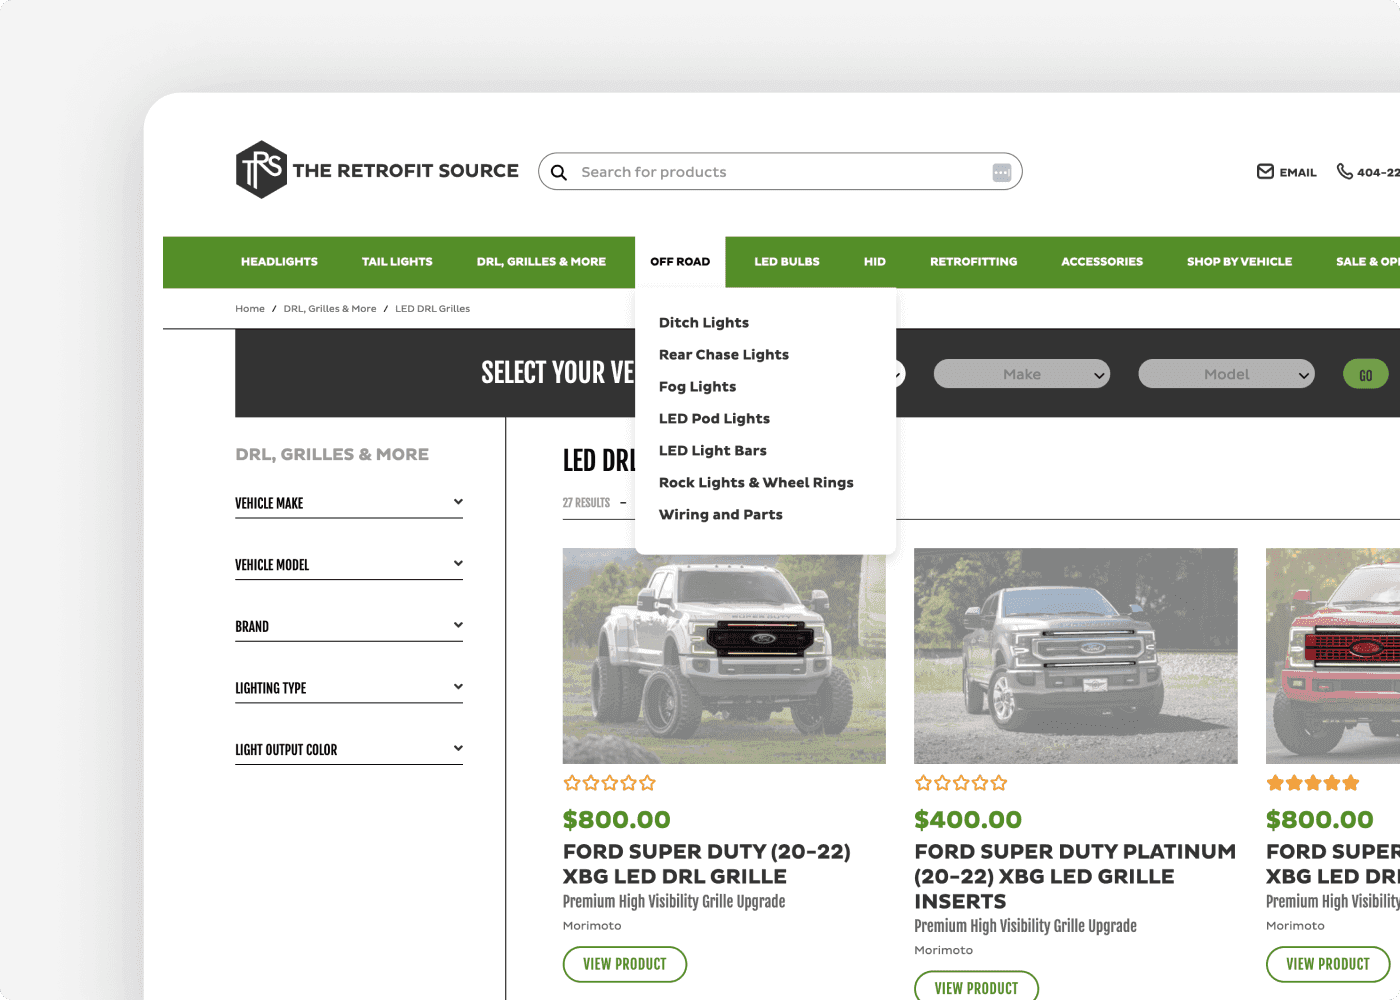Click the keyboard shortcut icon inside search bar
The width and height of the screenshot is (1400, 1000).
[x=1001, y=172]
